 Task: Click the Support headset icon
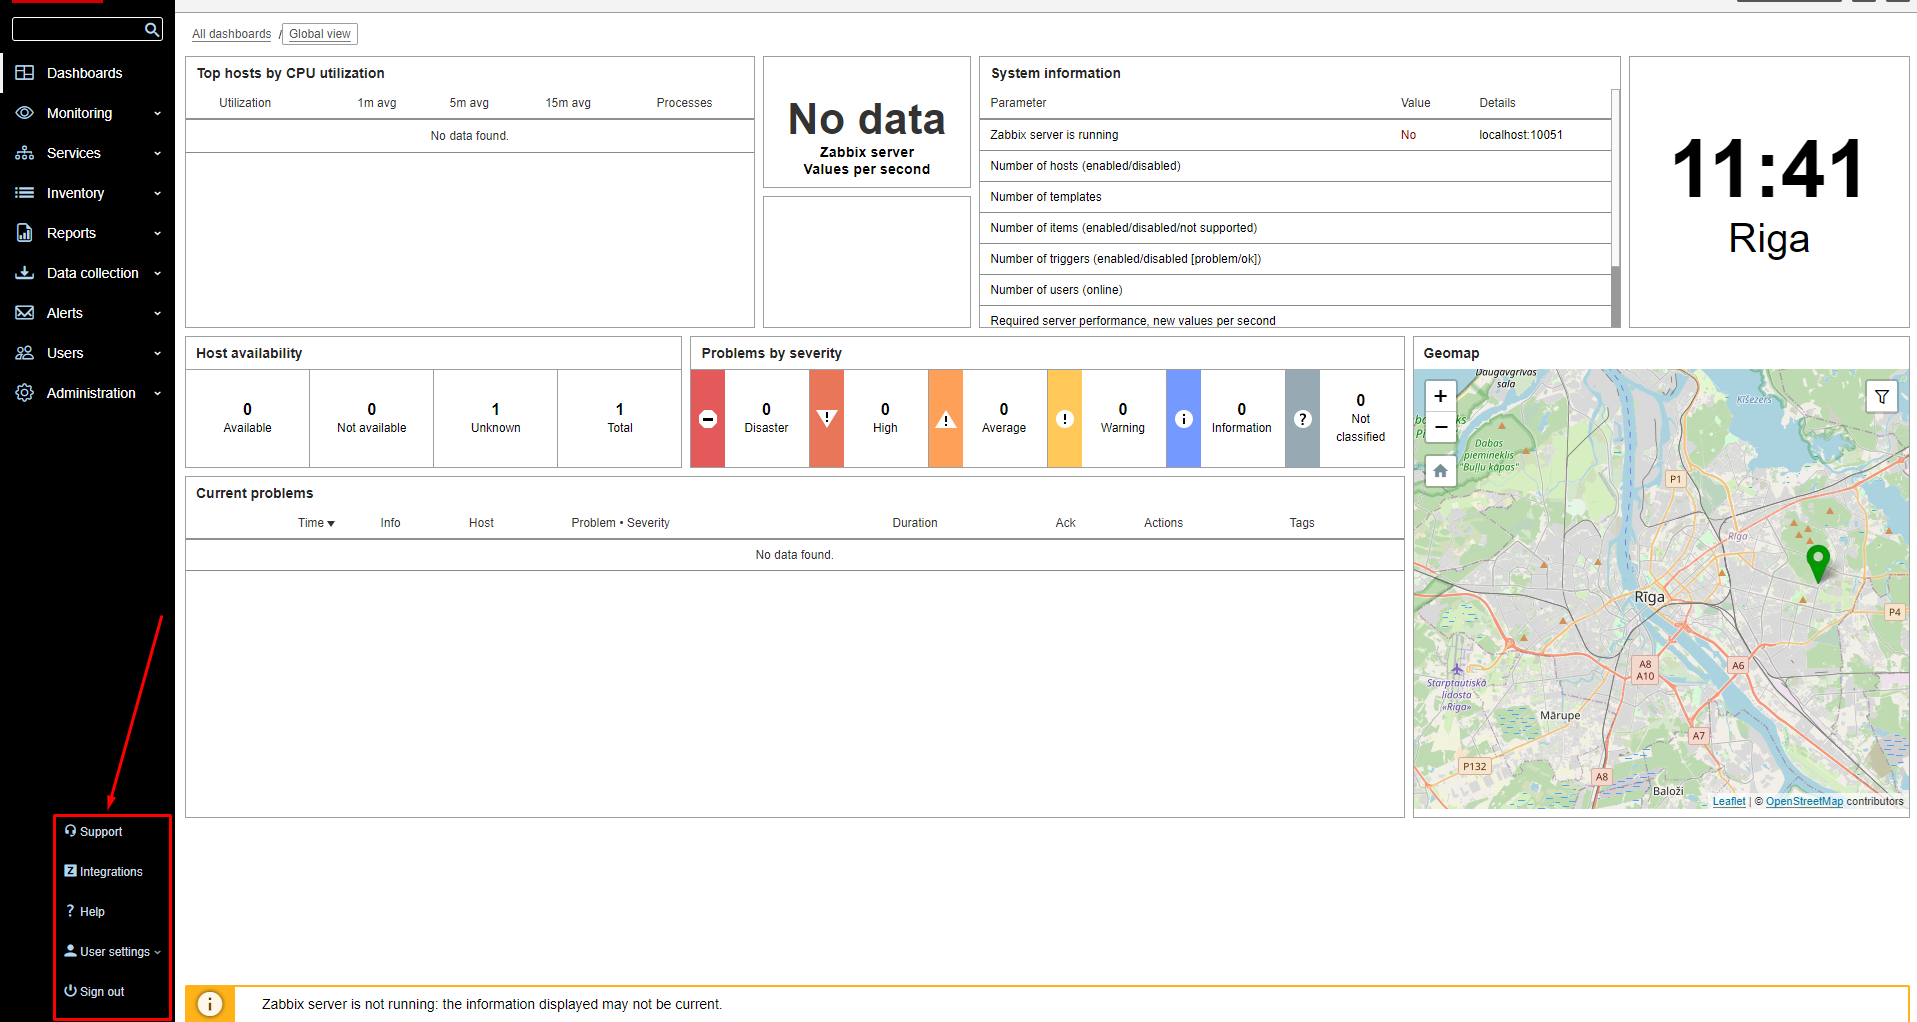(x=70, y=831)
